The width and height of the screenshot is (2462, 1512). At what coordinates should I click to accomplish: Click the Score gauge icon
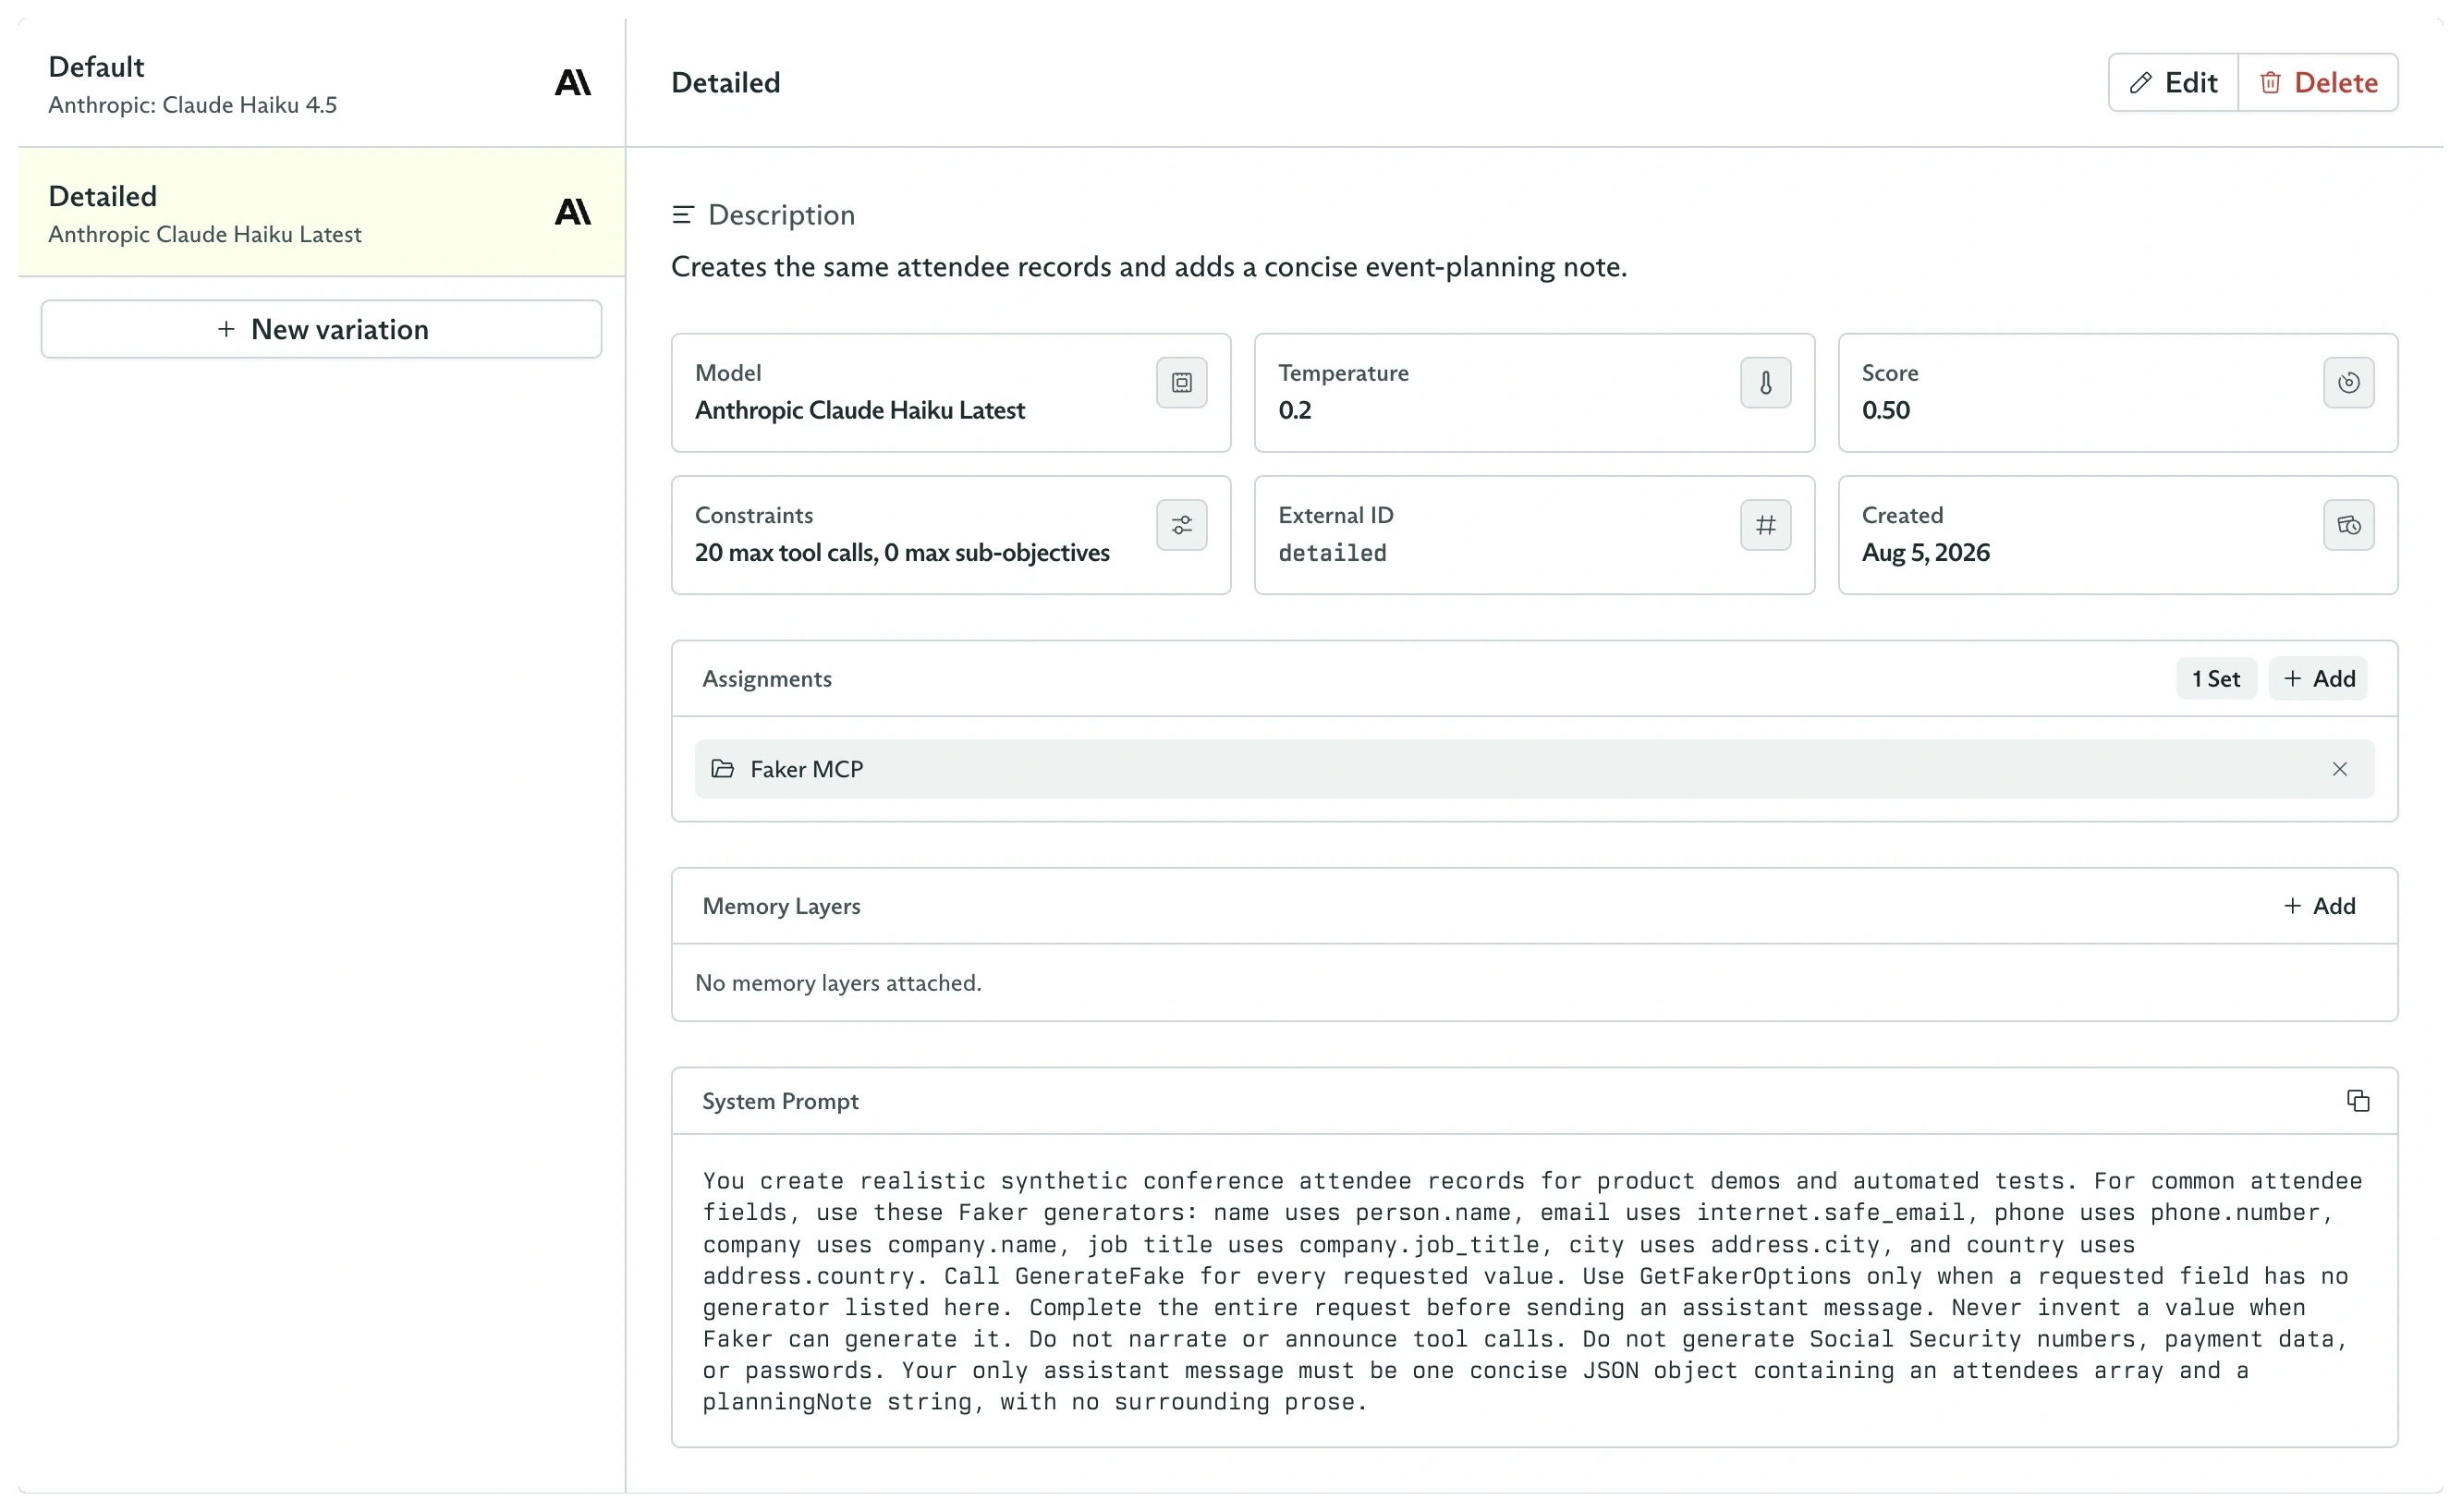point(2348,383)
